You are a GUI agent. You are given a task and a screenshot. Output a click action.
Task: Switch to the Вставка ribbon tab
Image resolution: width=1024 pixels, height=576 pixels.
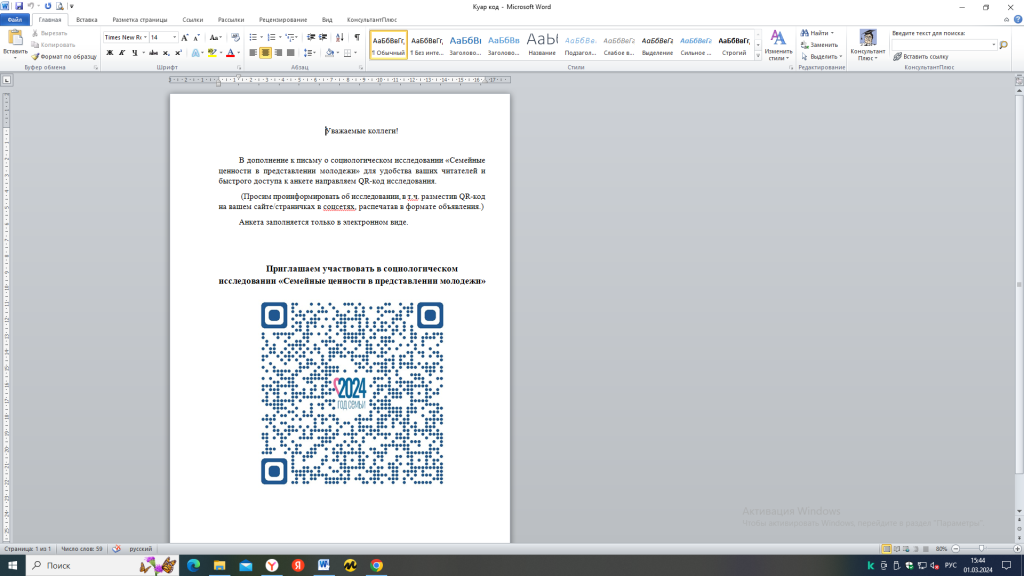tap(87, 19)
